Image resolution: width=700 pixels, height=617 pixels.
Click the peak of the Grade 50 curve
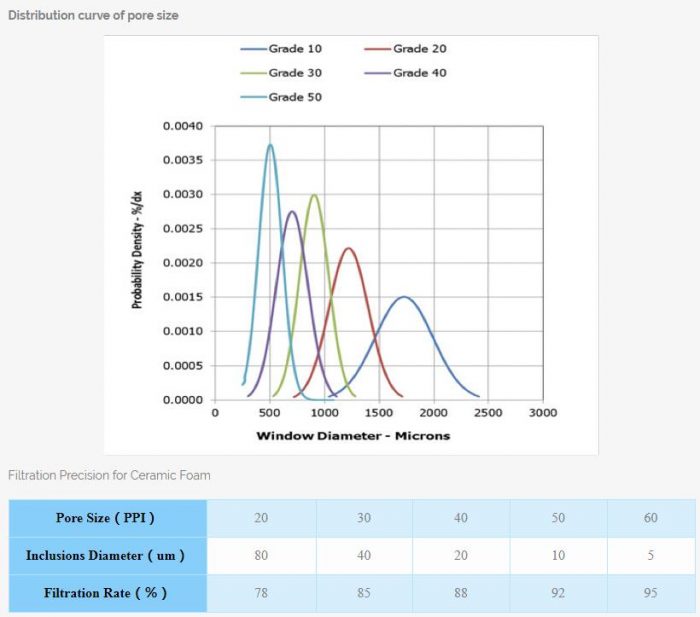270,145
